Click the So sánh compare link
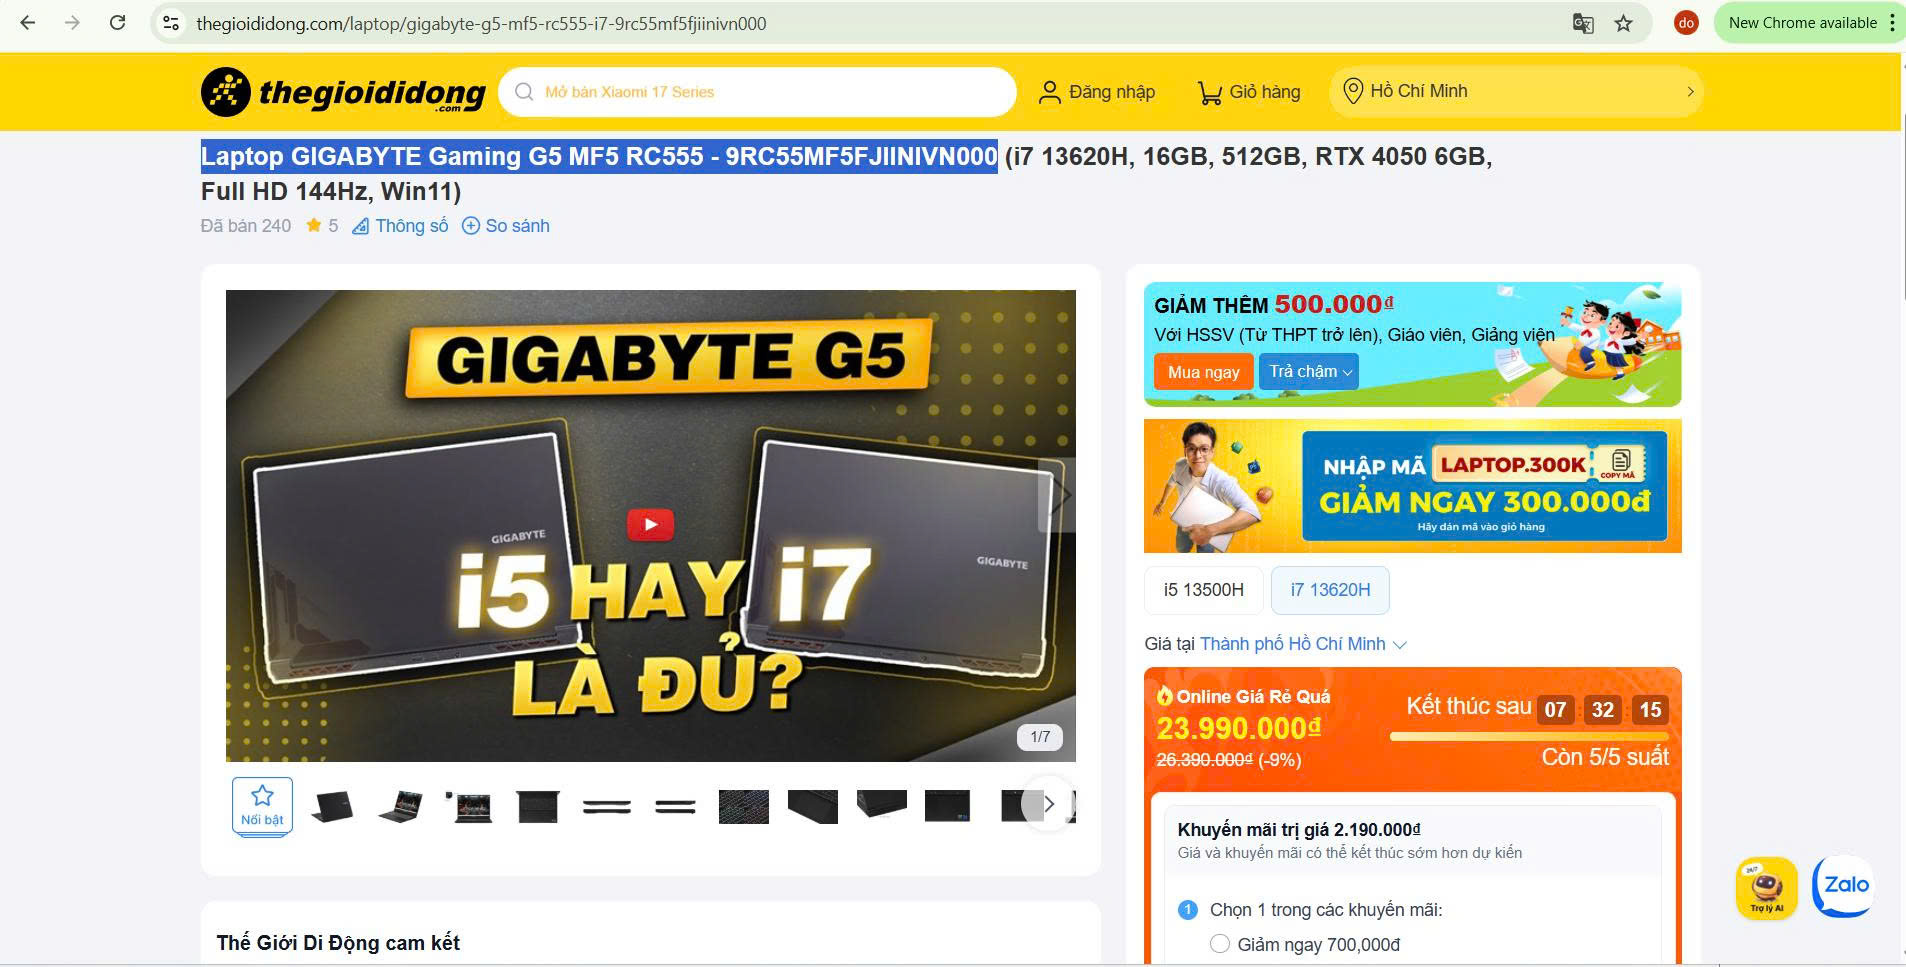Screen dimensions: 1906x967 (506, 226)
